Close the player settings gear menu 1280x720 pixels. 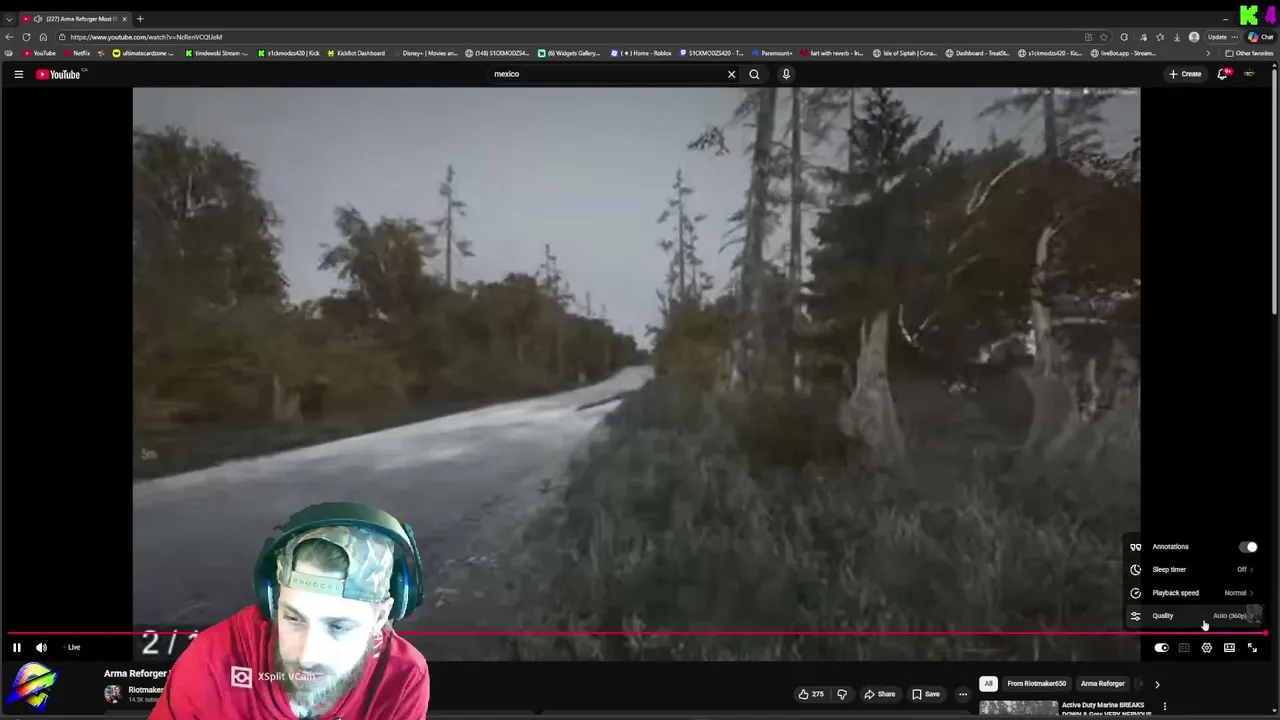click(x=1207, y=648)
